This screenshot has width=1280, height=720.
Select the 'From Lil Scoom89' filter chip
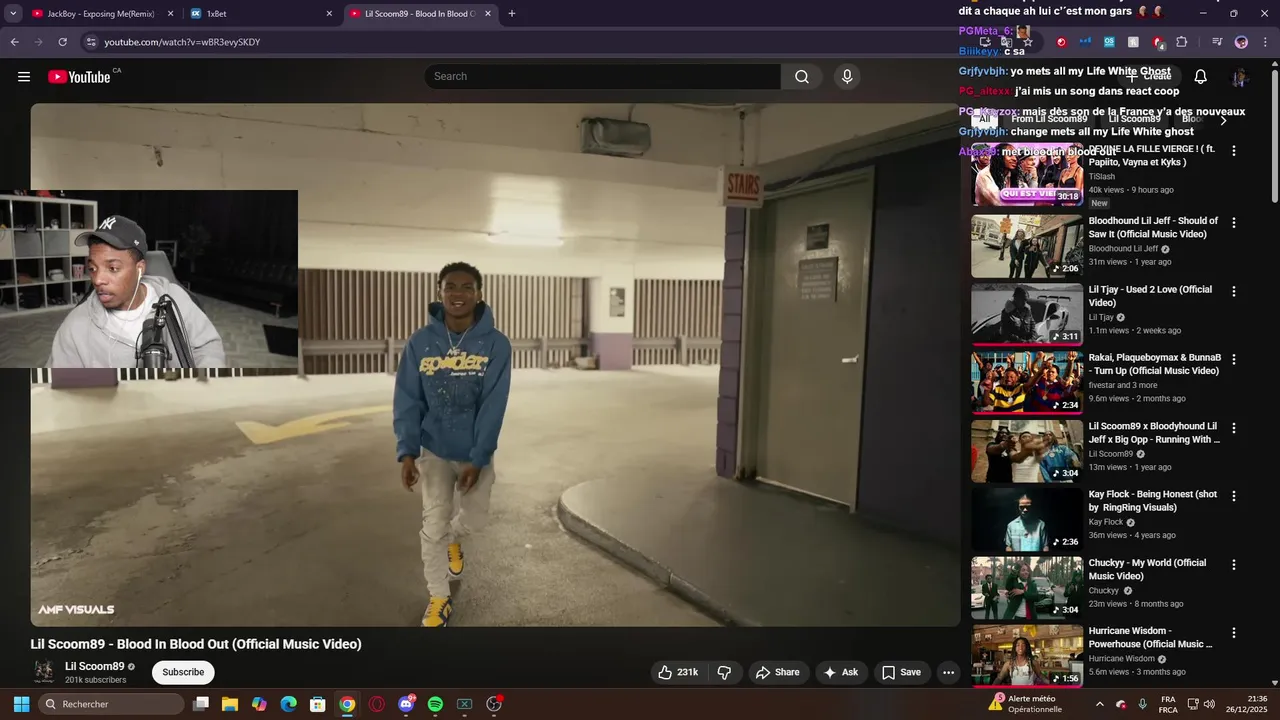point(1049,119)
